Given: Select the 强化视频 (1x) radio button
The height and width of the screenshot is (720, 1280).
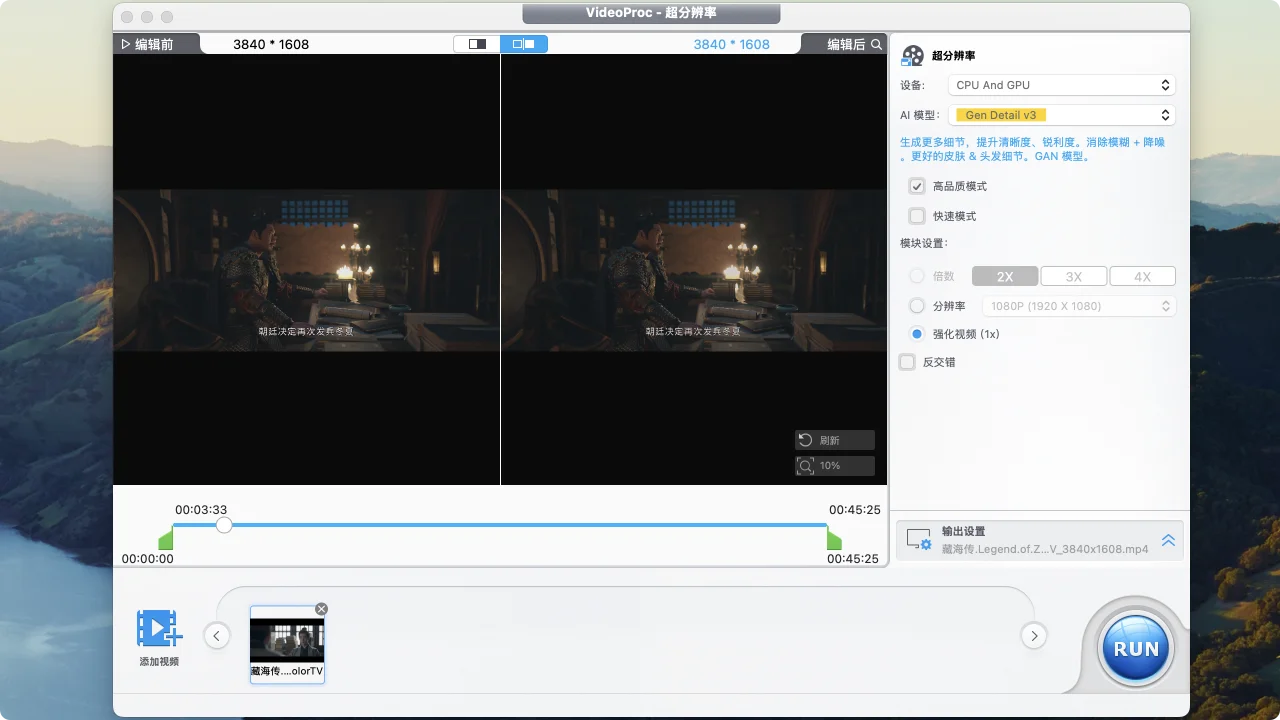Looking at the screenshot, I should point(916,334).
